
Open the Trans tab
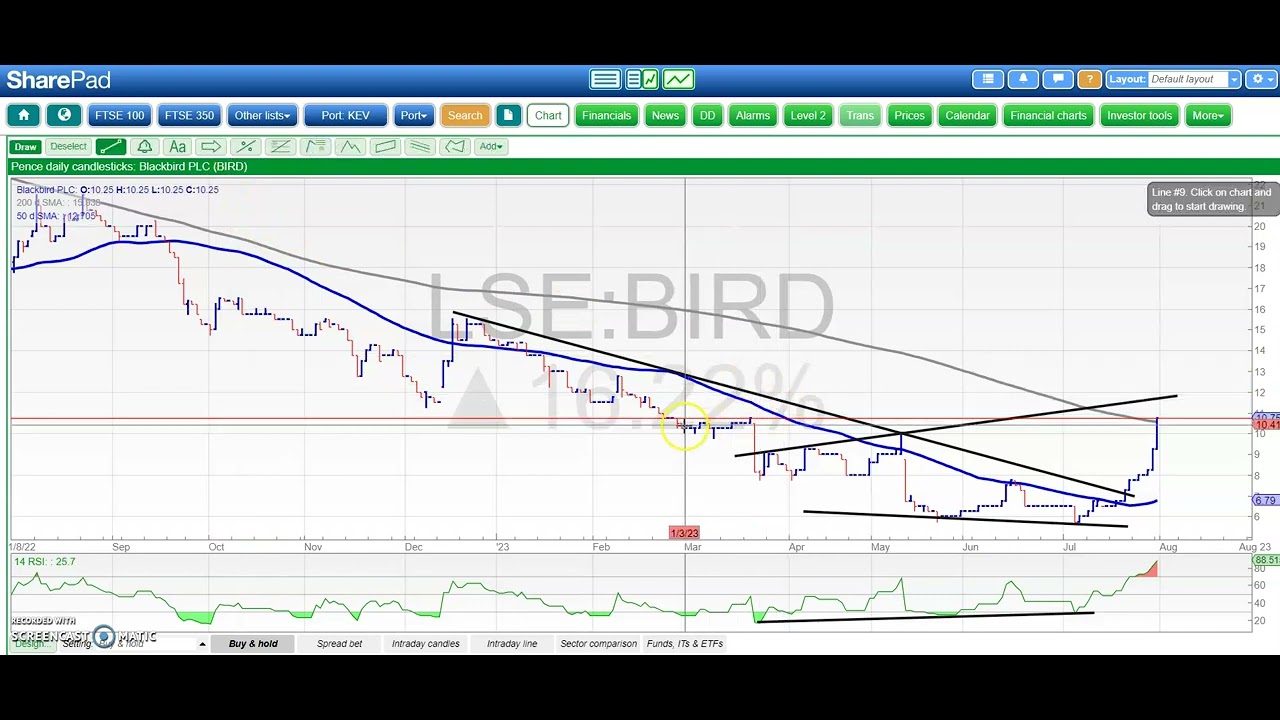pyautogui.click(x=860, y=115)
